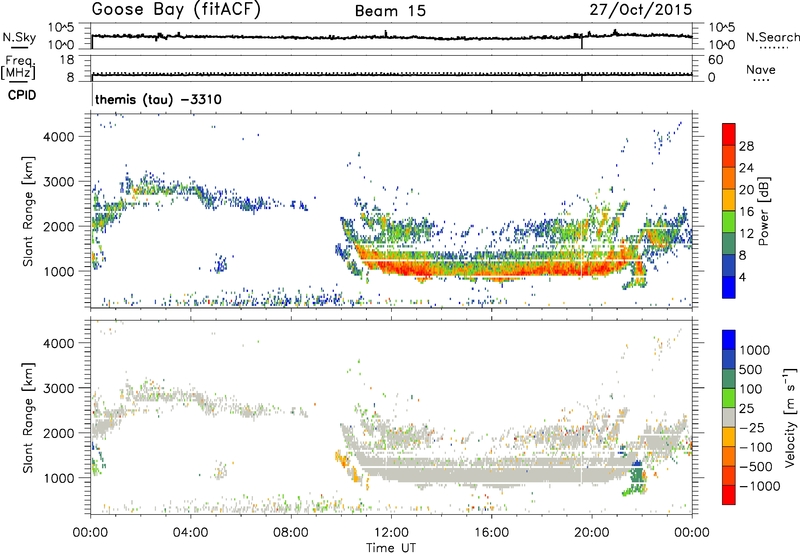Click the strong red backscatter band in power plot
Viewport: 800px width, 554px height.
490,268
